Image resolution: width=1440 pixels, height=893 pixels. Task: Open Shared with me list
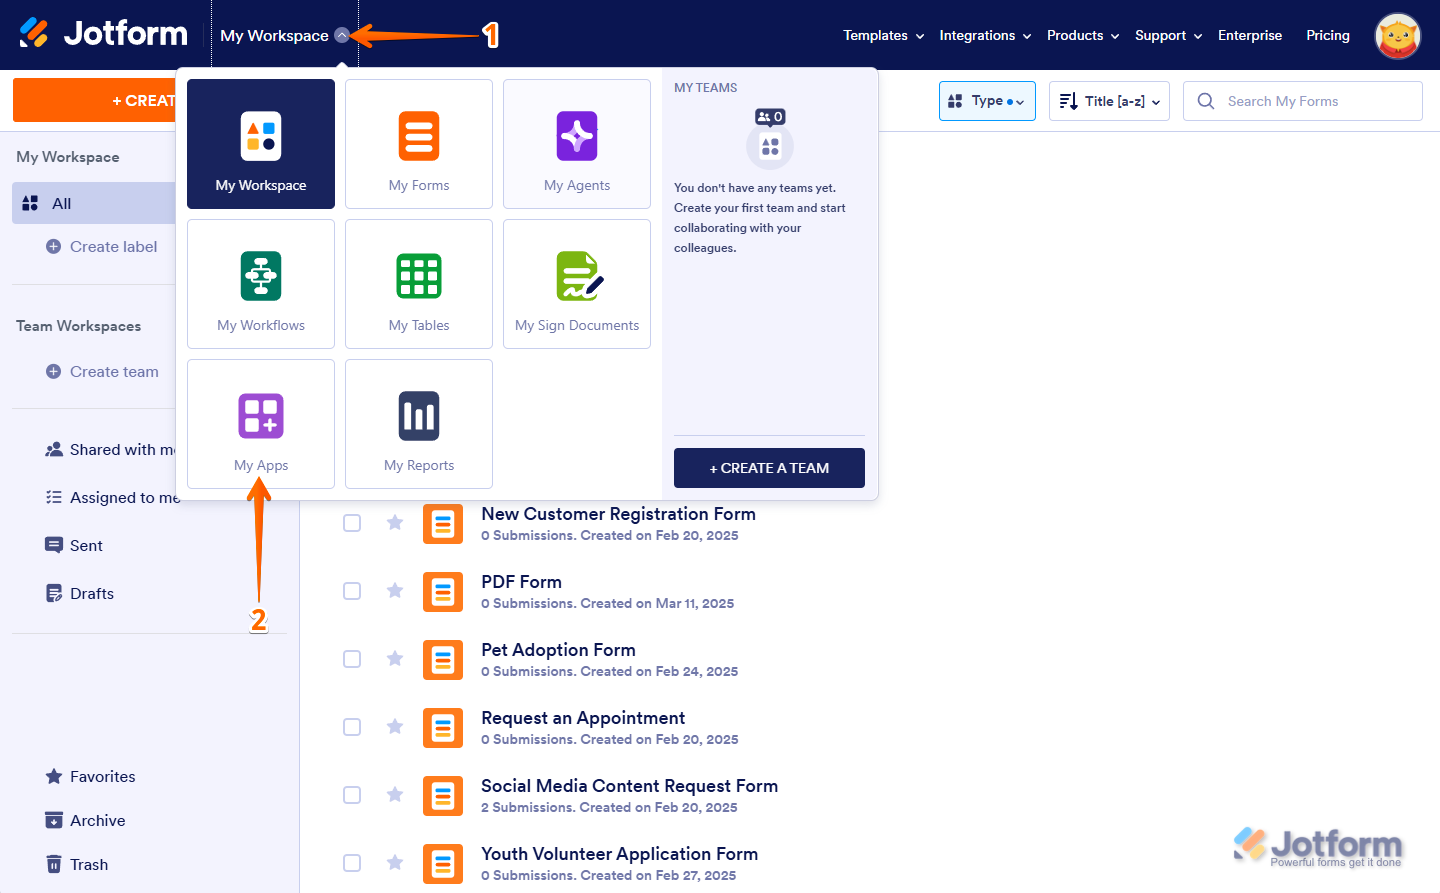tap(110, 450)
